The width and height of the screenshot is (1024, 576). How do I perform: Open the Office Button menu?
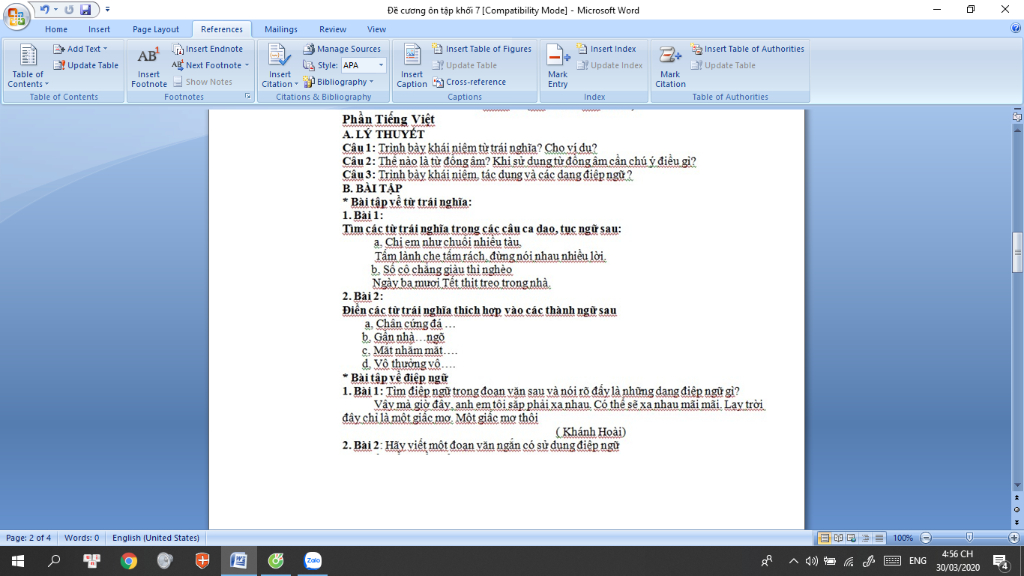click(16, 16)
